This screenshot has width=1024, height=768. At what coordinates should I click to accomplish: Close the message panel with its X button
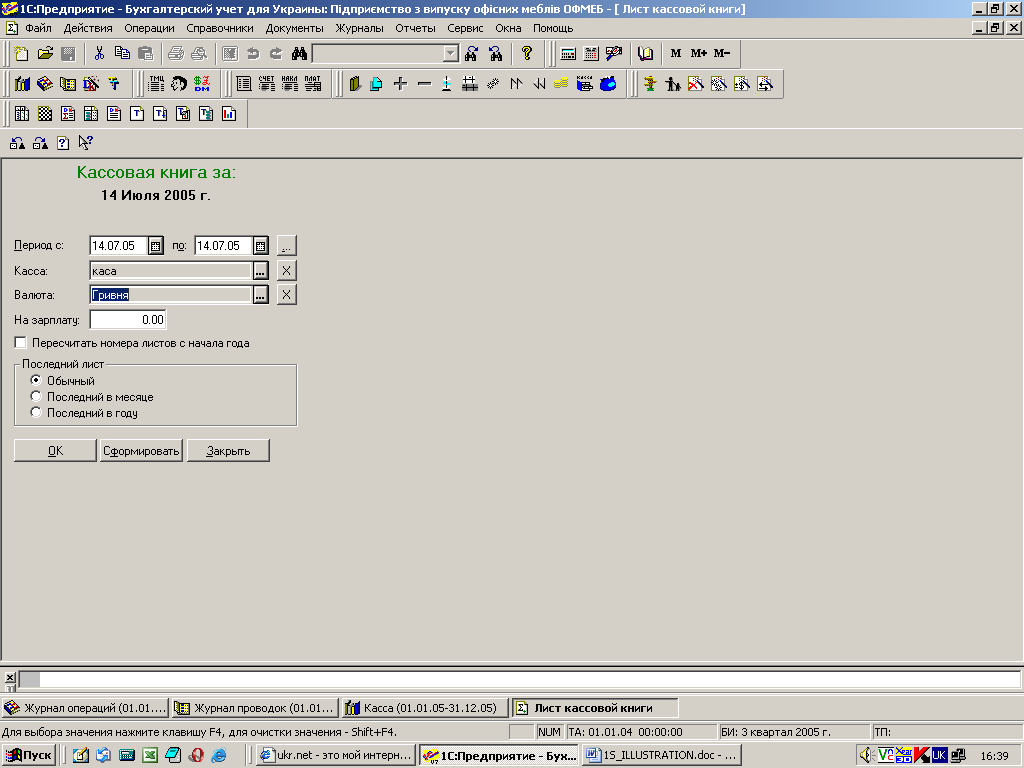10,678
